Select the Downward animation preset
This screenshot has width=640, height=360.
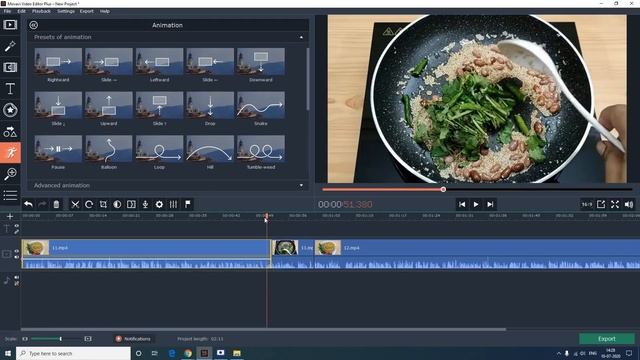261,65
